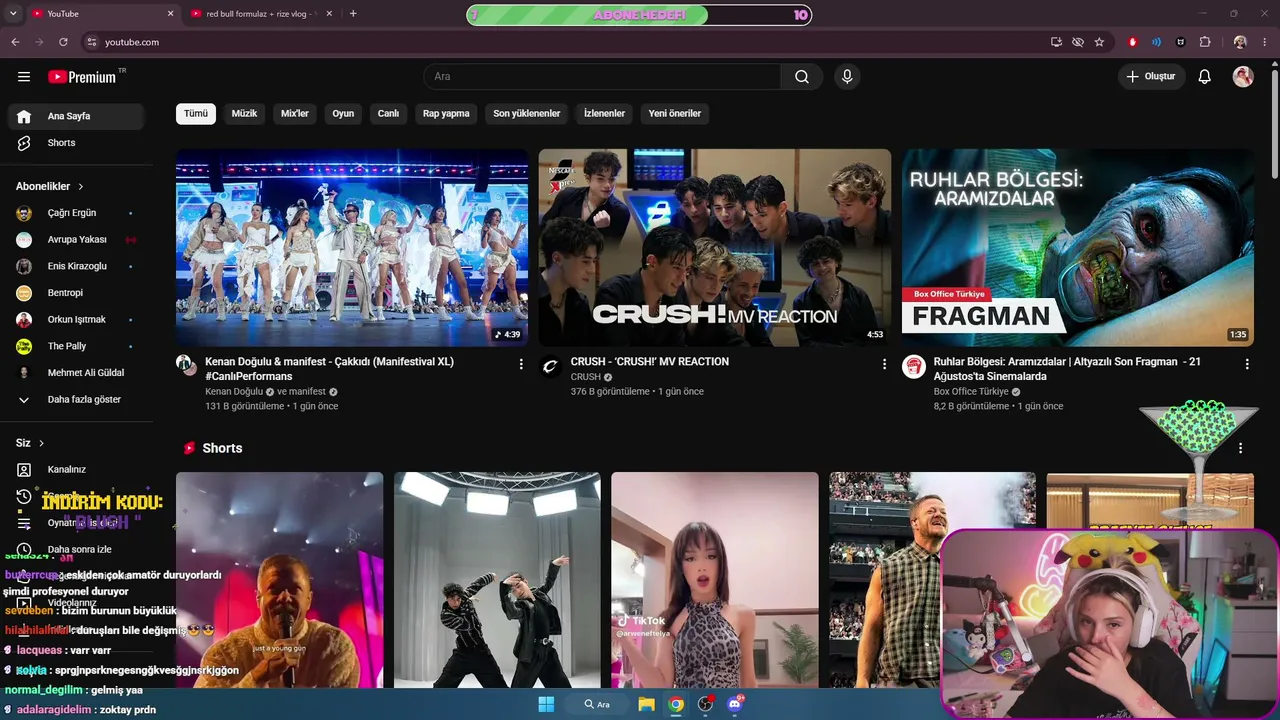1280x720 pixels.
Task: Click the search magnifier button
Action: (802, 77)
